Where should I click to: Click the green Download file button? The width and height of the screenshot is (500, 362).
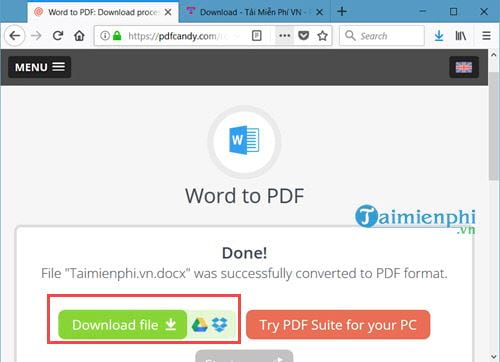122,325
